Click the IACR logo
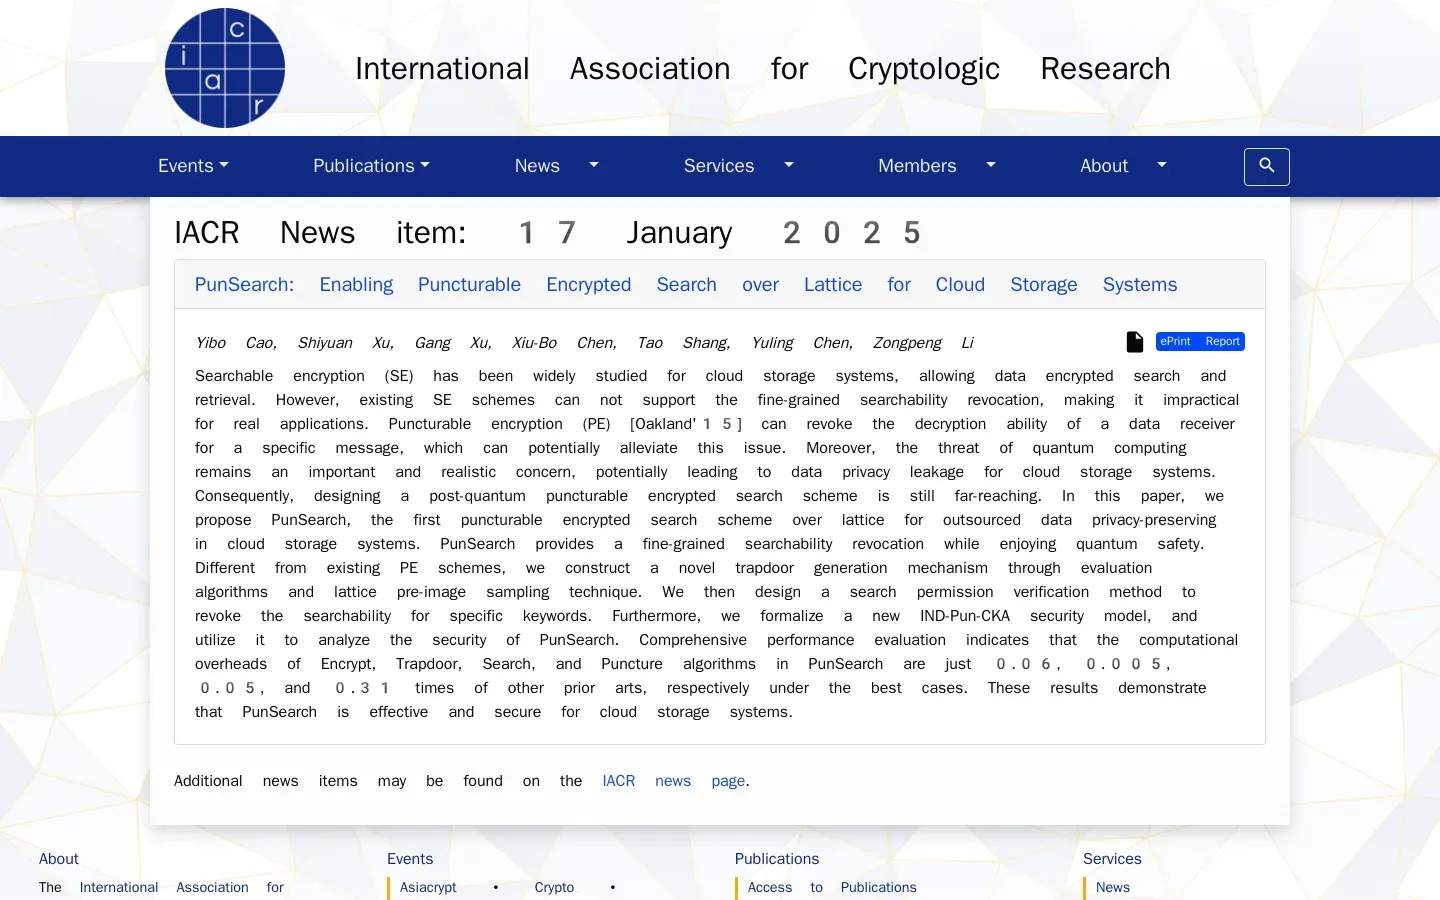The height and width of the screenshot is (900, 1440). click(x=225, y=68)
